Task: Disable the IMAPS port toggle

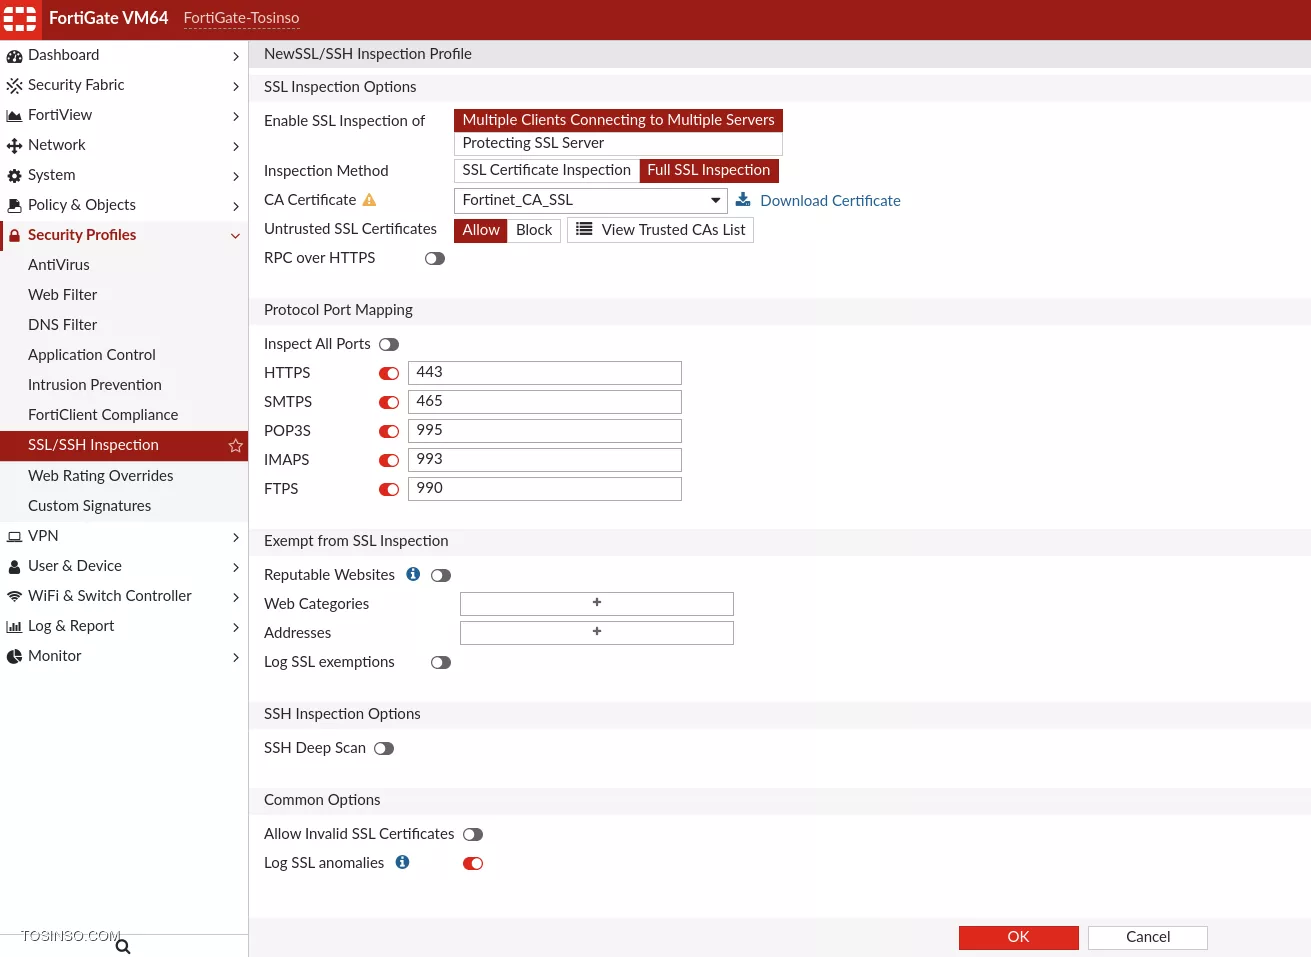Action: (x=389, y=460)
